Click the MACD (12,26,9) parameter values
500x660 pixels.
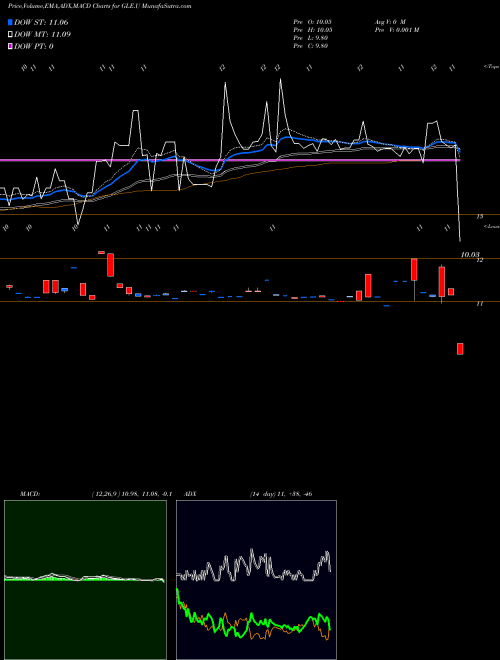point(132,494)
